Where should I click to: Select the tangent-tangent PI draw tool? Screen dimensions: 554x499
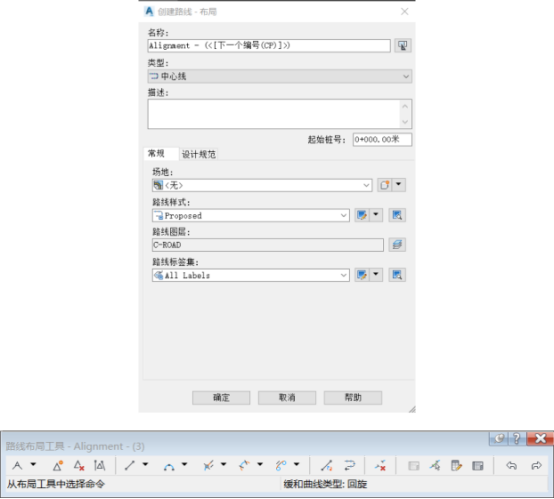click(x=17, y=465)
